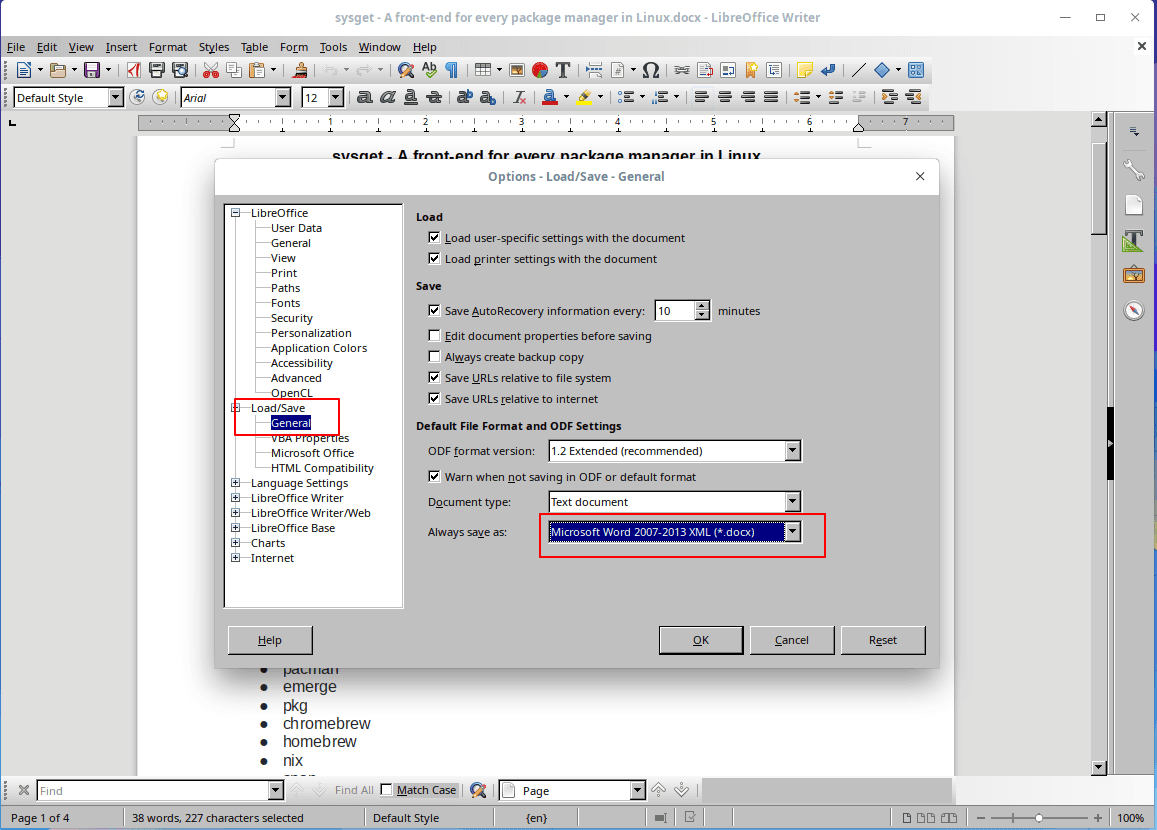Open the Insert Special Character dialog

point(651,70)
